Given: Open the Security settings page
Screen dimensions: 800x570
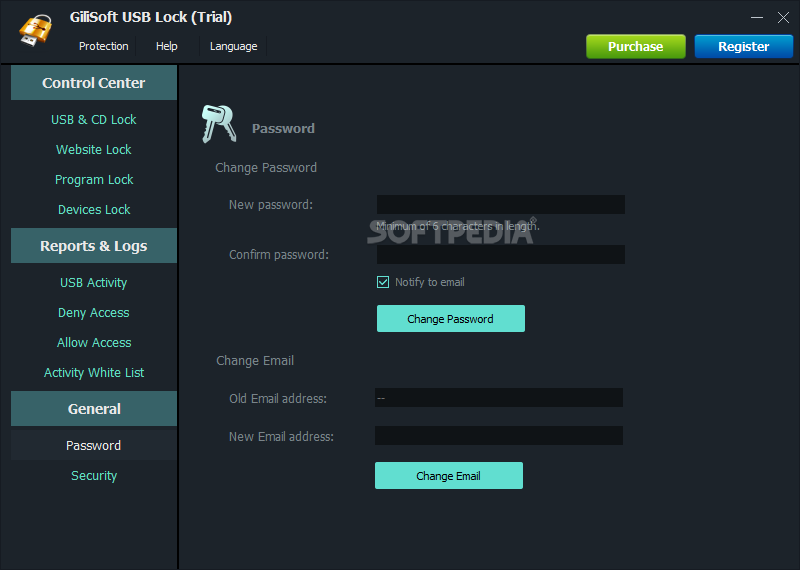Looking at the screenshot, I should coord(94,476).
